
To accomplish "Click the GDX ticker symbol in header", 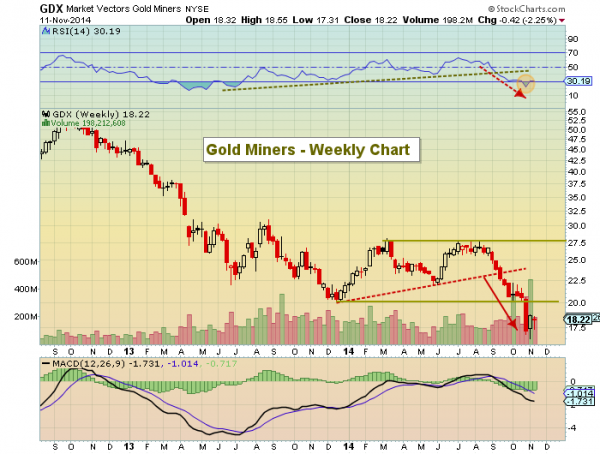I will (x=52, y=8).
